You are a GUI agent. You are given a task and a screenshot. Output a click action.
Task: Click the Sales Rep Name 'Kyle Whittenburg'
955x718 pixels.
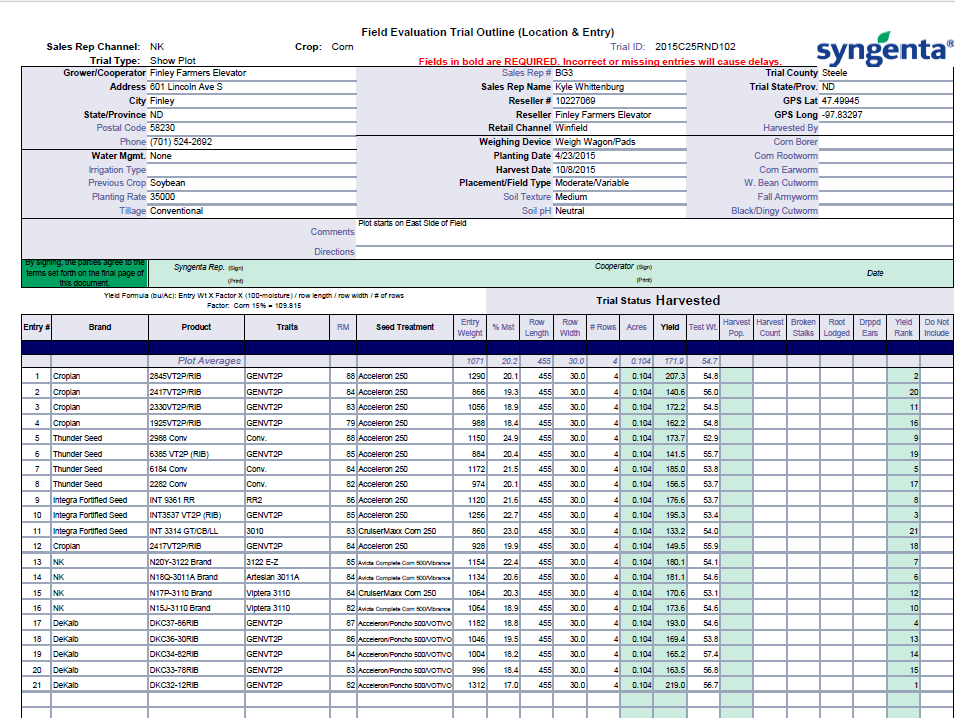(x=590, y=87)
